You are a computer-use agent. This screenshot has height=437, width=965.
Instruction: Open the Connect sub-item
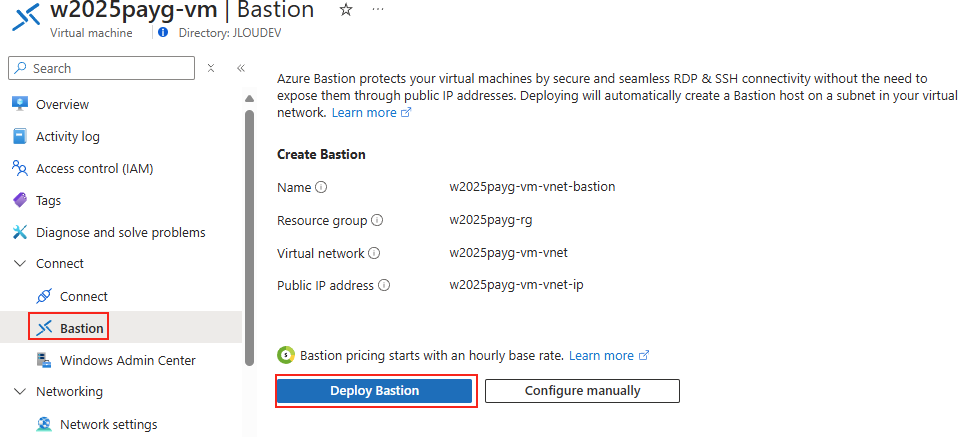(84, 297)
